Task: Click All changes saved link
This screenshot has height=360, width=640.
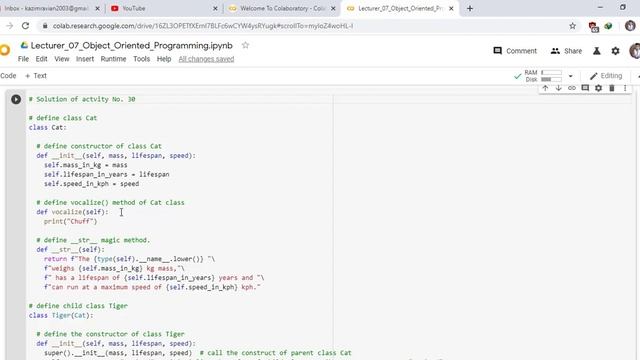Action: click(206, 59)
